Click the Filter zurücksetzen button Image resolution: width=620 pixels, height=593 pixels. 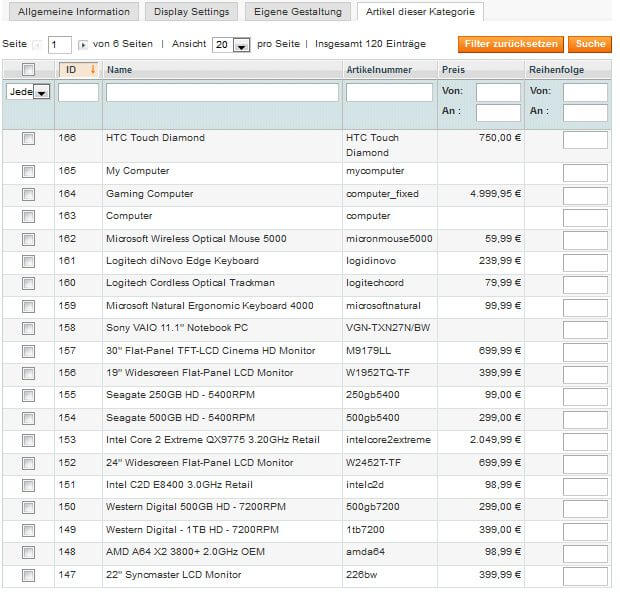tap(511, 44)
